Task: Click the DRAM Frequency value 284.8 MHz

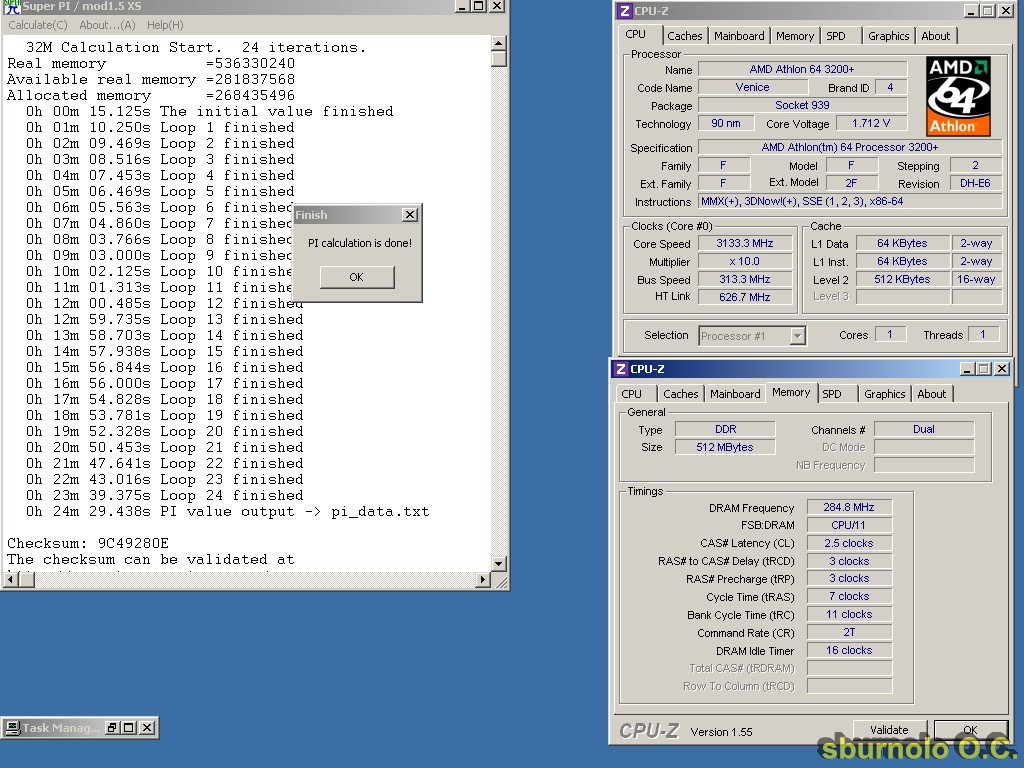Action: pyautogui.click(x=849, y=507)
